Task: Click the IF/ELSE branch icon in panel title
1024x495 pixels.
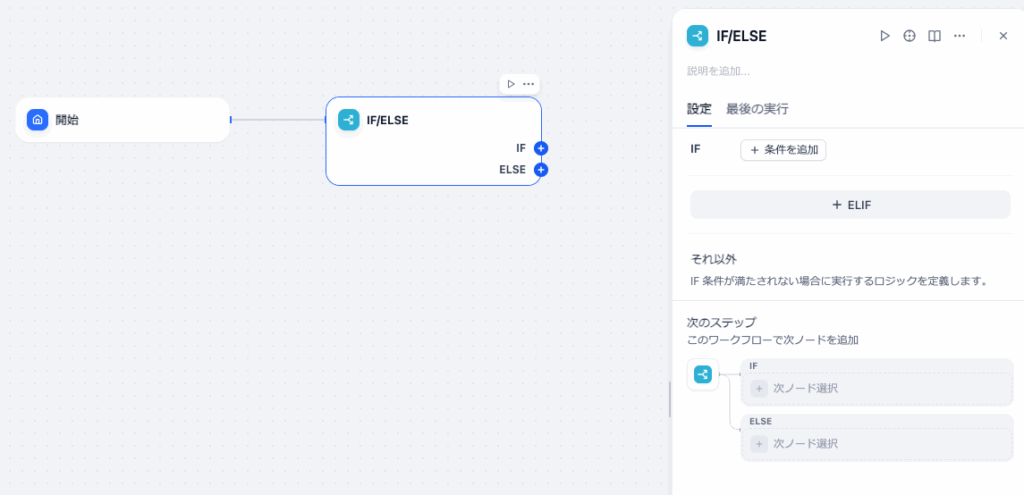Action: (x=697, y=36)
